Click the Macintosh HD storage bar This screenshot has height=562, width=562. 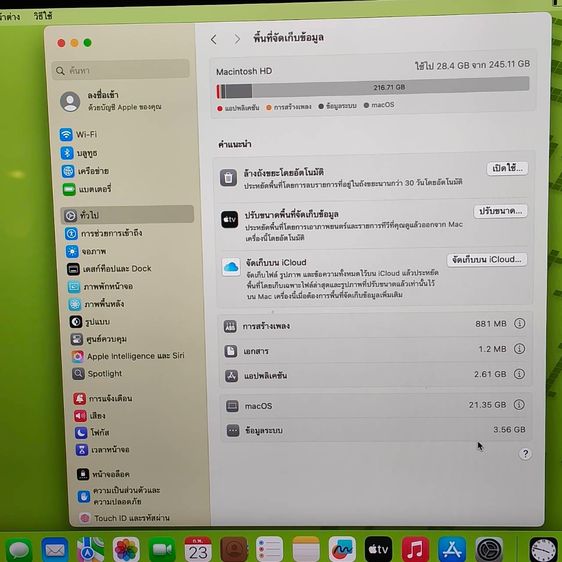(373, 88)
